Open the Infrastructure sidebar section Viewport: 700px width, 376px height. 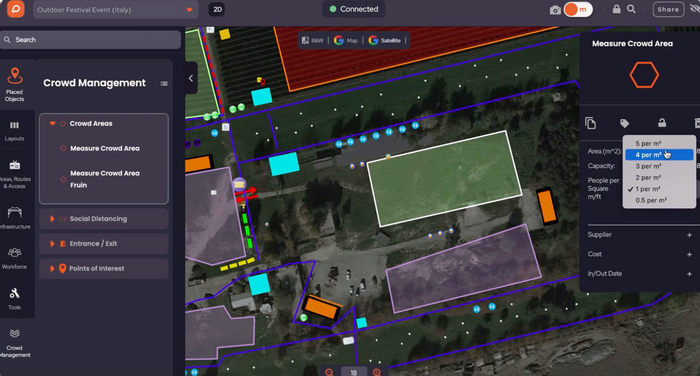pos(15,217)
